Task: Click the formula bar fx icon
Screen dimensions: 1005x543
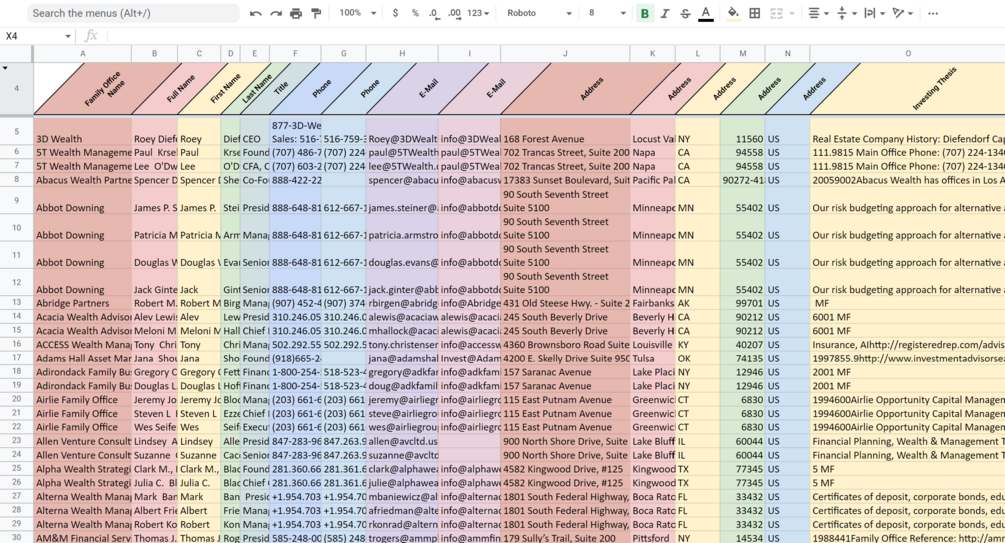Action: (x=91, y=37)
